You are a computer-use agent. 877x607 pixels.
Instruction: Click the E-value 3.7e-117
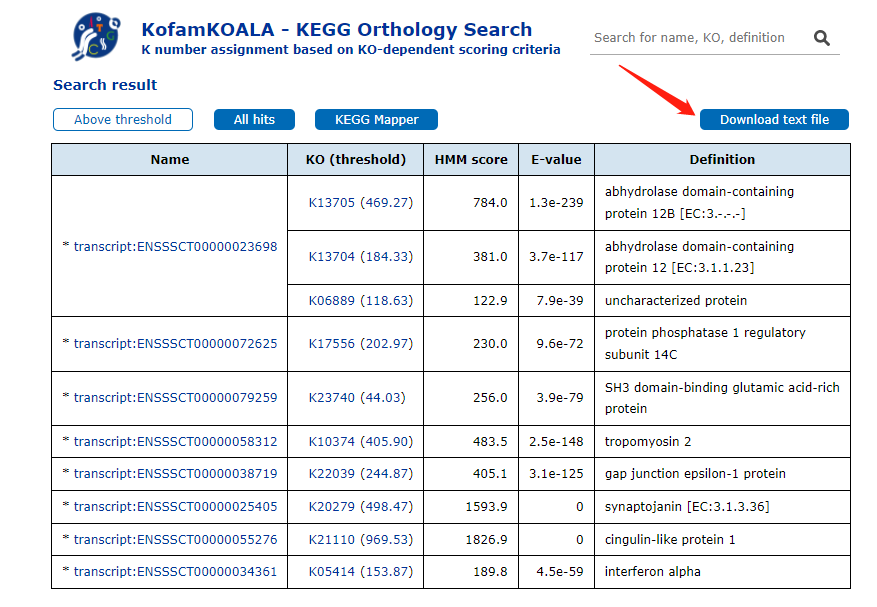click(x=556, y=257)
